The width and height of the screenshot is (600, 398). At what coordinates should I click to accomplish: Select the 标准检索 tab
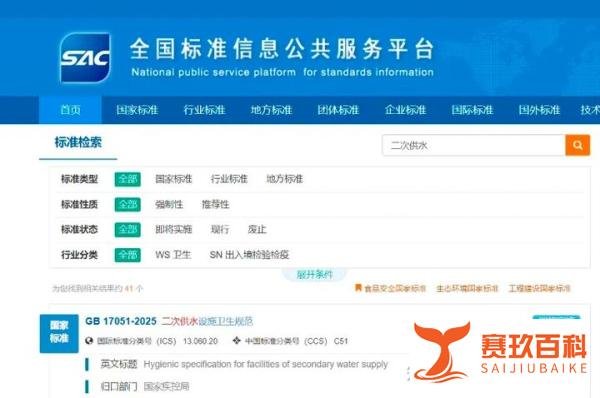(78, 143)
